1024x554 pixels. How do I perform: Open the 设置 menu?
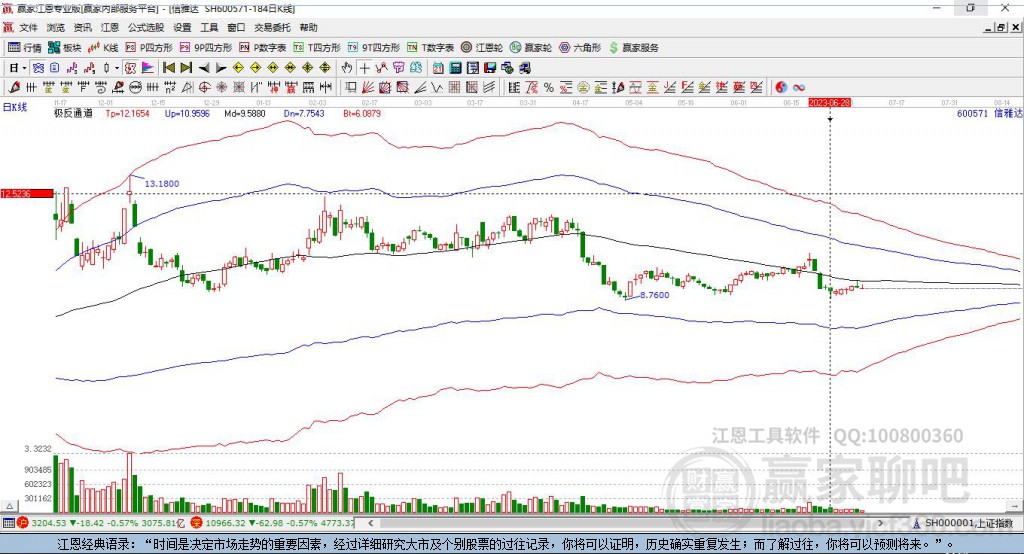point(182,27)
